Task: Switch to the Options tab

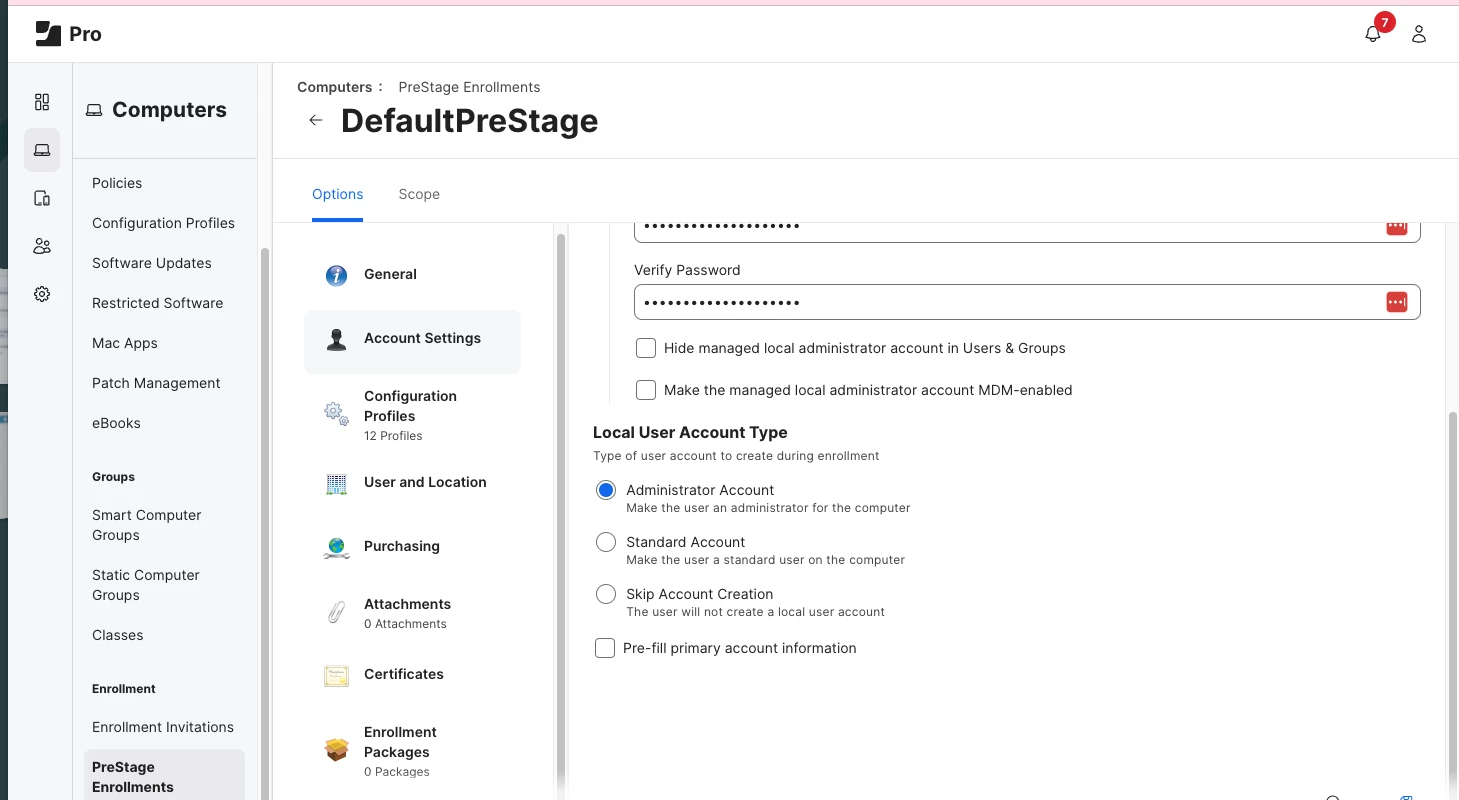Action: pyautogui.click(x=338, y=194)
